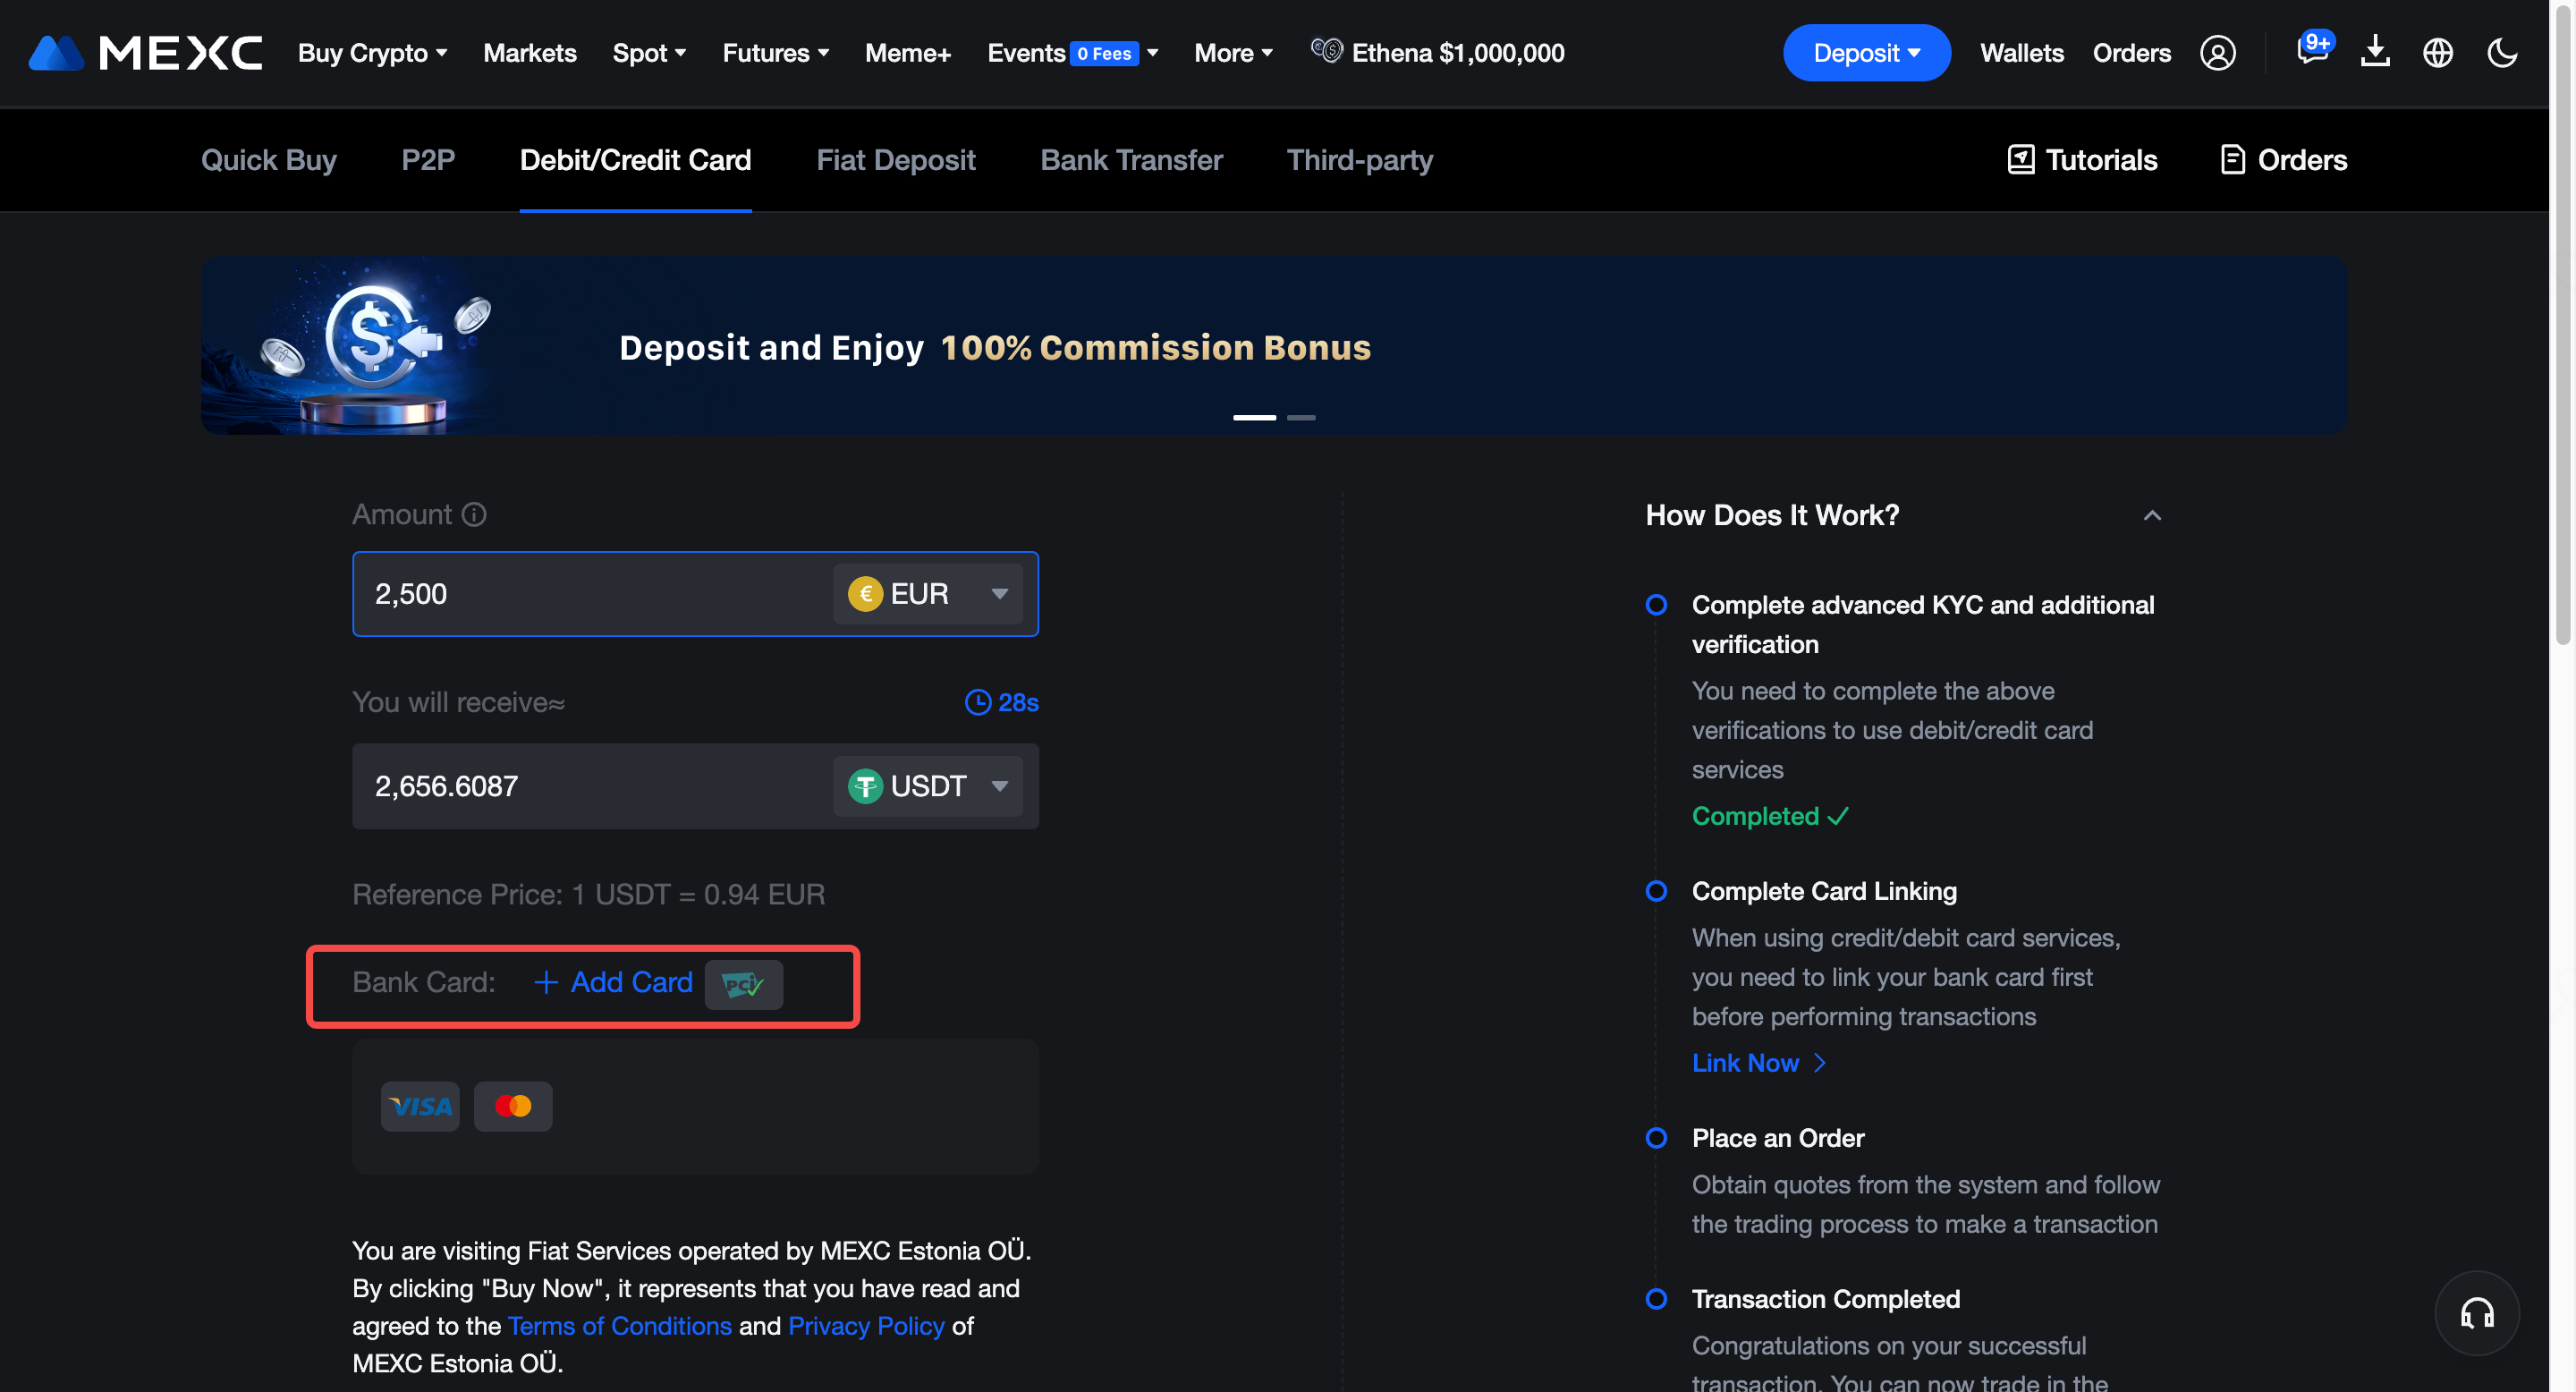
Task: Click the Visa card logo
Action: [x=420, y=1106]
